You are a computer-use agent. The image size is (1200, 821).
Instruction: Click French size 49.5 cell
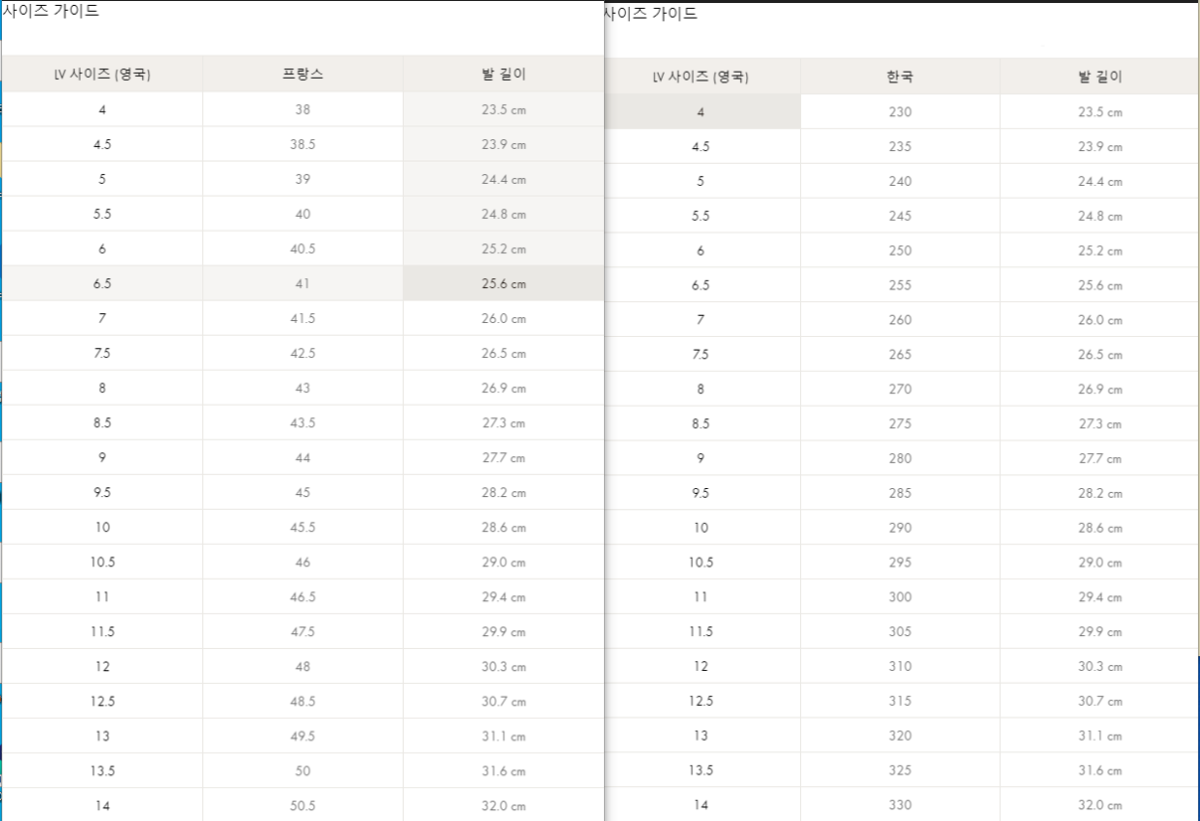pos(303,736)
